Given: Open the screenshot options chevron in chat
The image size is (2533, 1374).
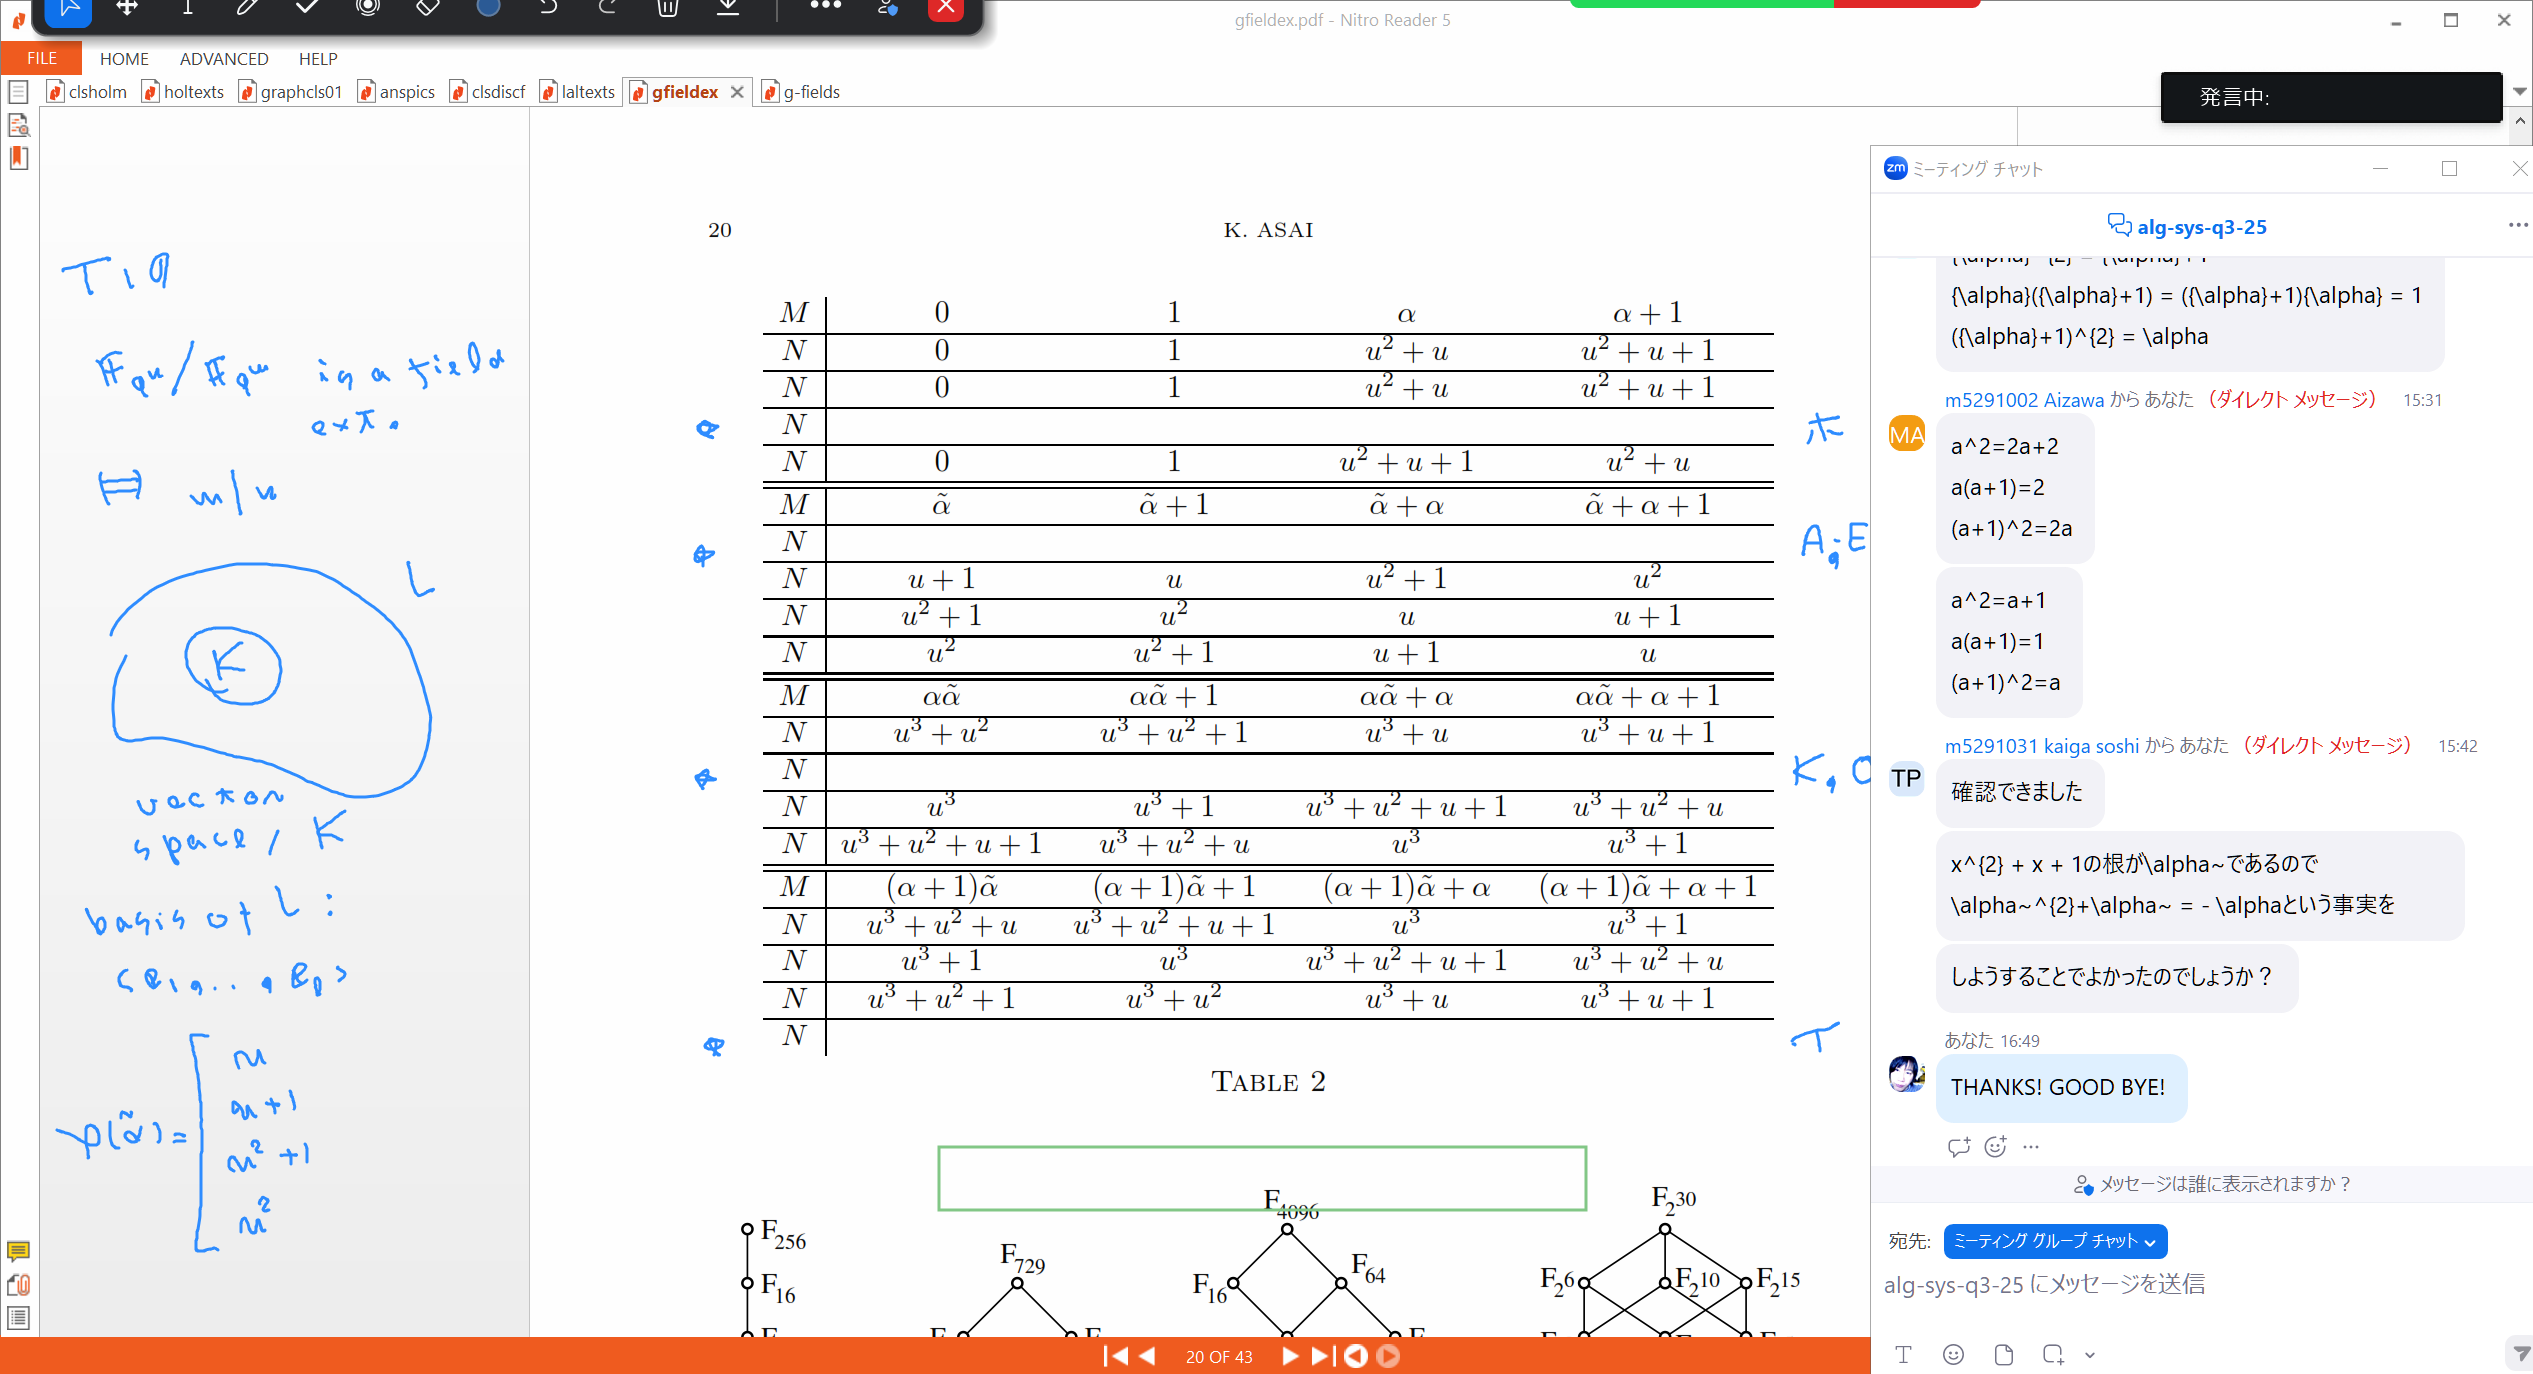Looking at the screenshot, I should [2090, 1355].
